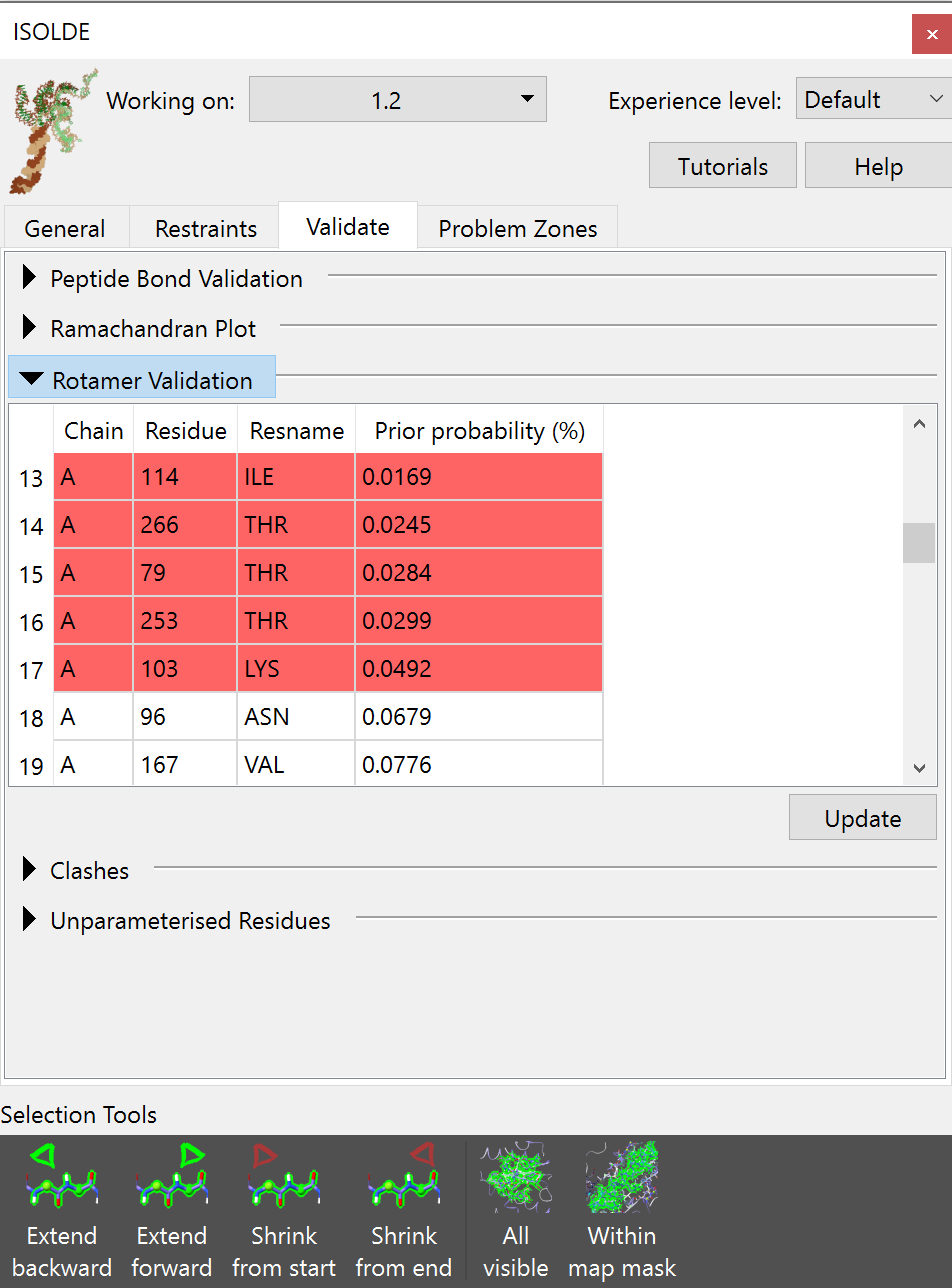Click Update to refresh rotamer list
952x1288 pixels.
point(863,818)
